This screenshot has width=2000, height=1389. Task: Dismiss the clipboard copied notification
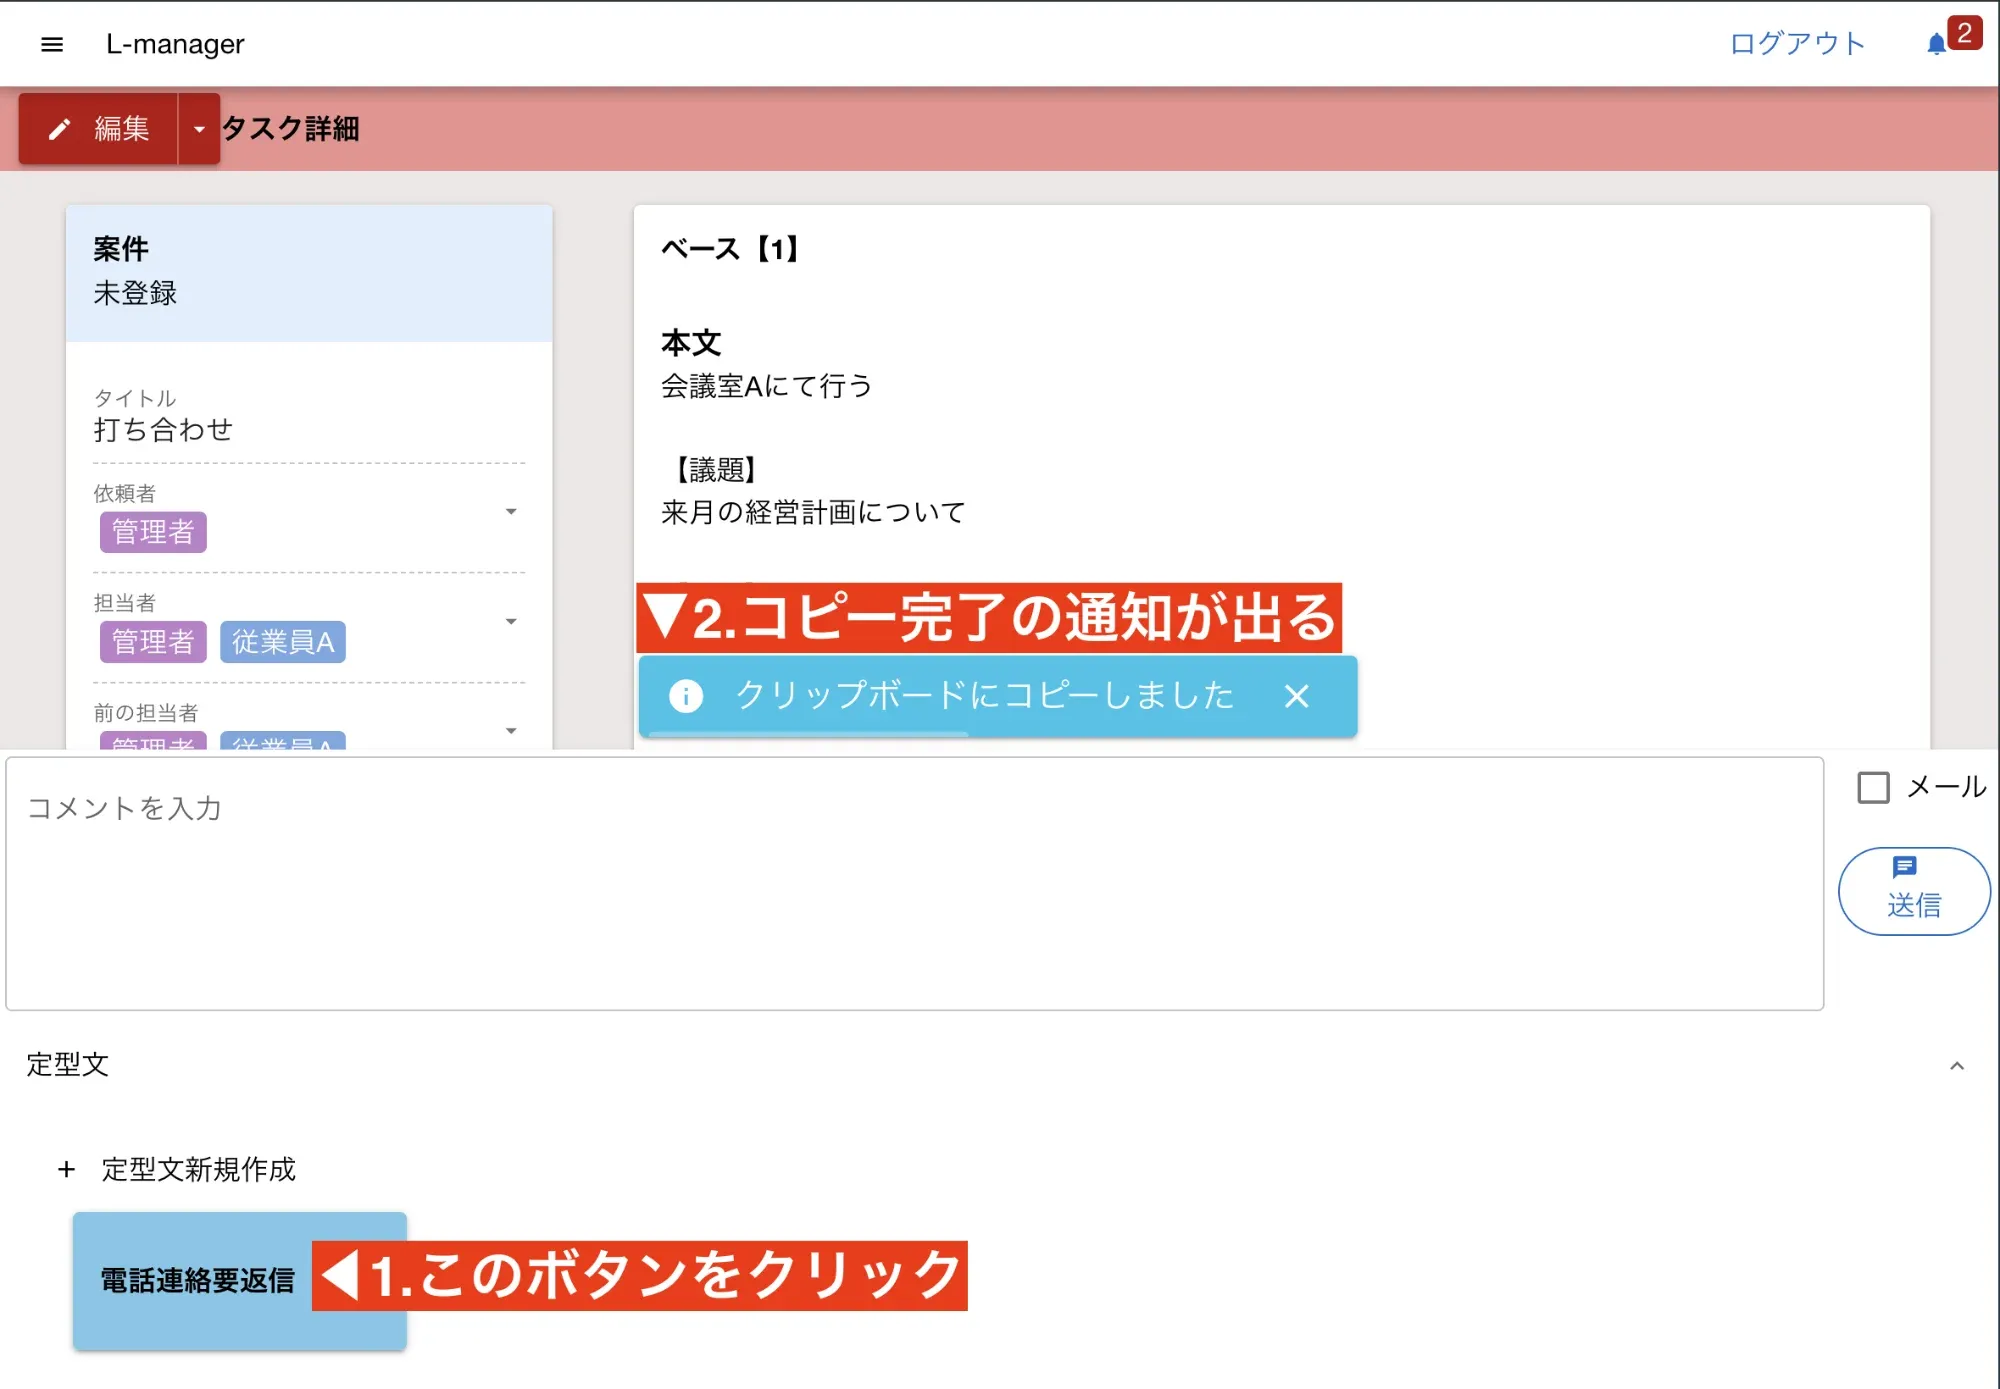1296,696
